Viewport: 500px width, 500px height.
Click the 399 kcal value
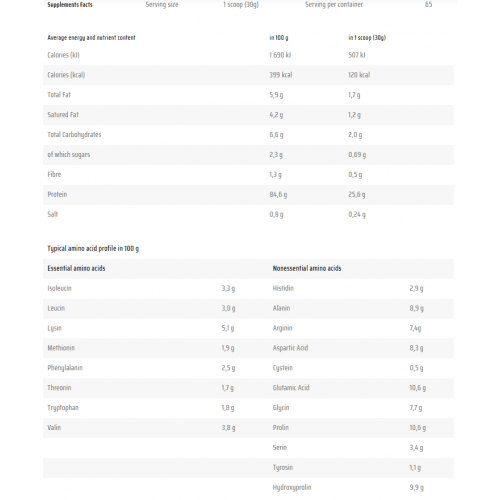[x=281, y=75]
